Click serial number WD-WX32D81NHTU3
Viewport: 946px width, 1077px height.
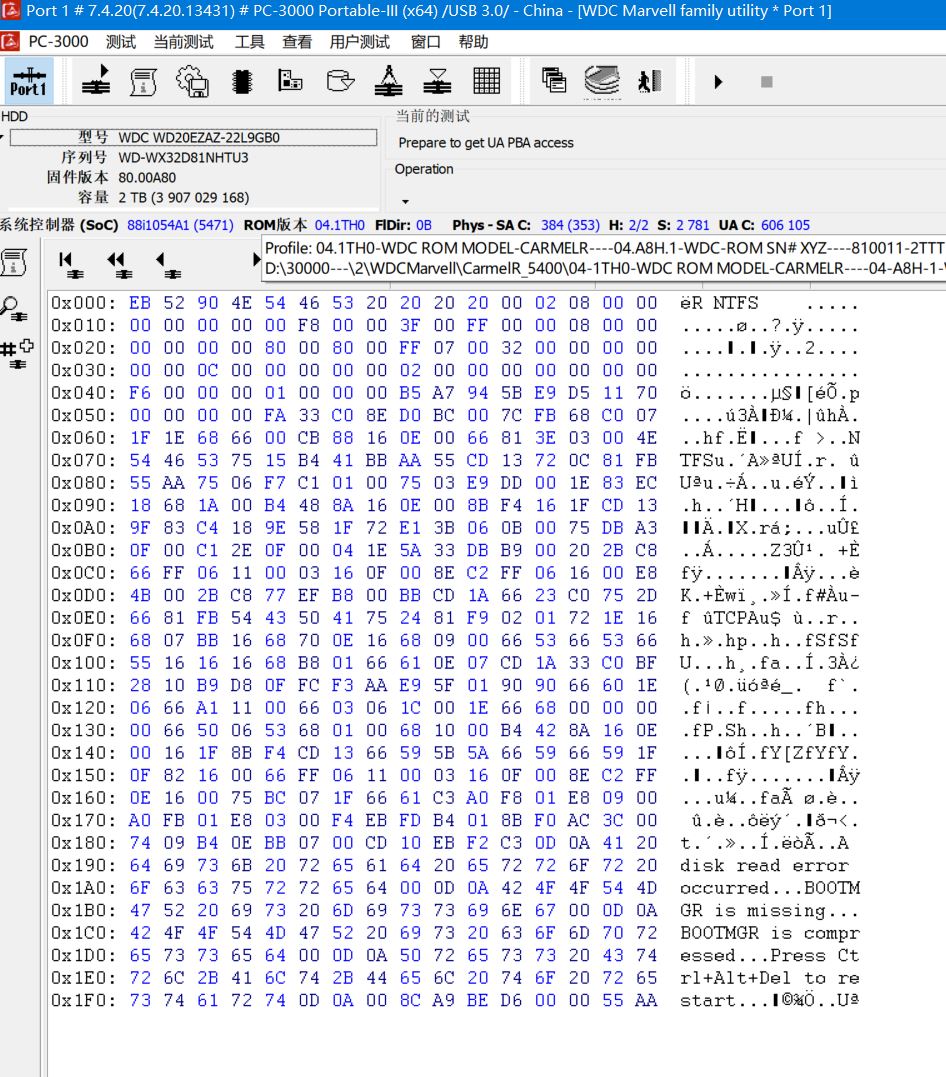tap(183, 157)
